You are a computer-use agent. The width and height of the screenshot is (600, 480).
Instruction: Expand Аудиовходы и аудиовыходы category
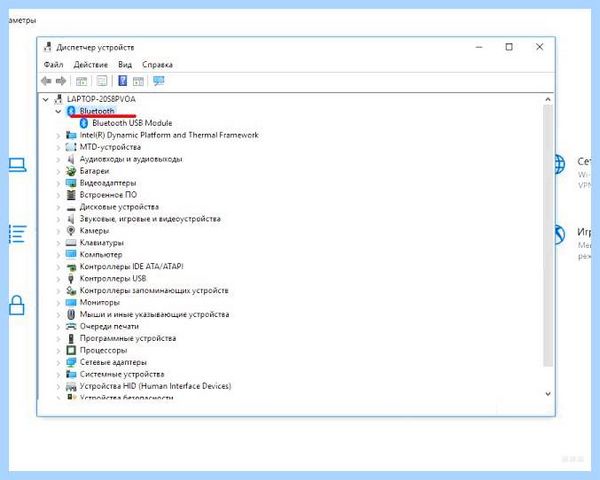click(58, 159)
